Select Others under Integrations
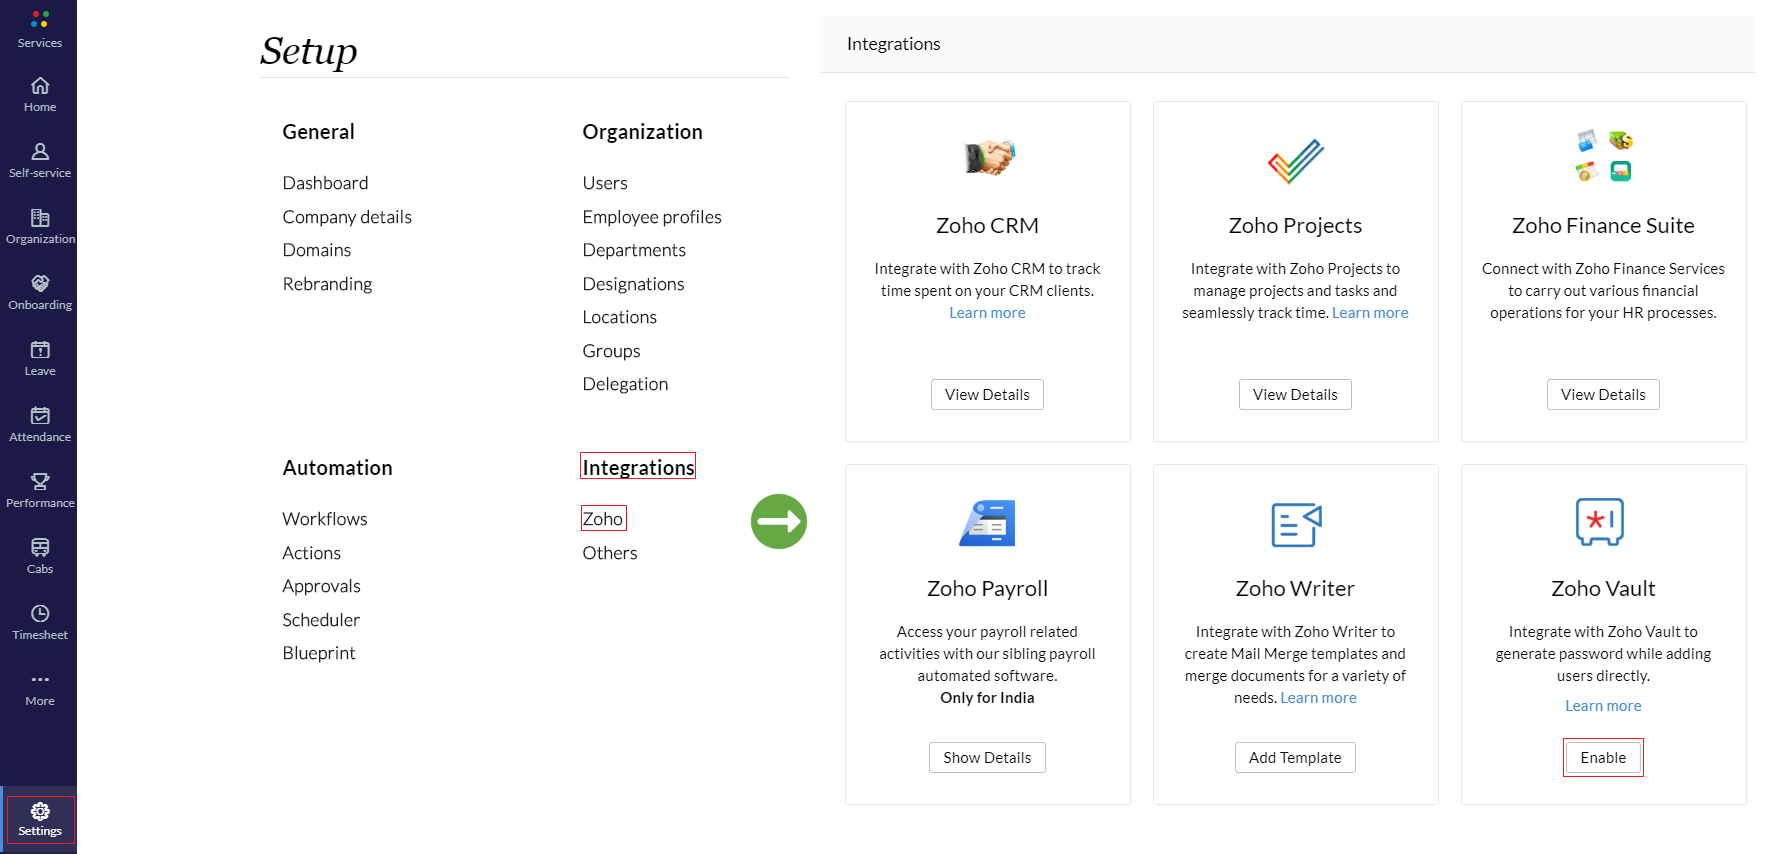This screenshot has height=854, width=1777. point(610,553)
